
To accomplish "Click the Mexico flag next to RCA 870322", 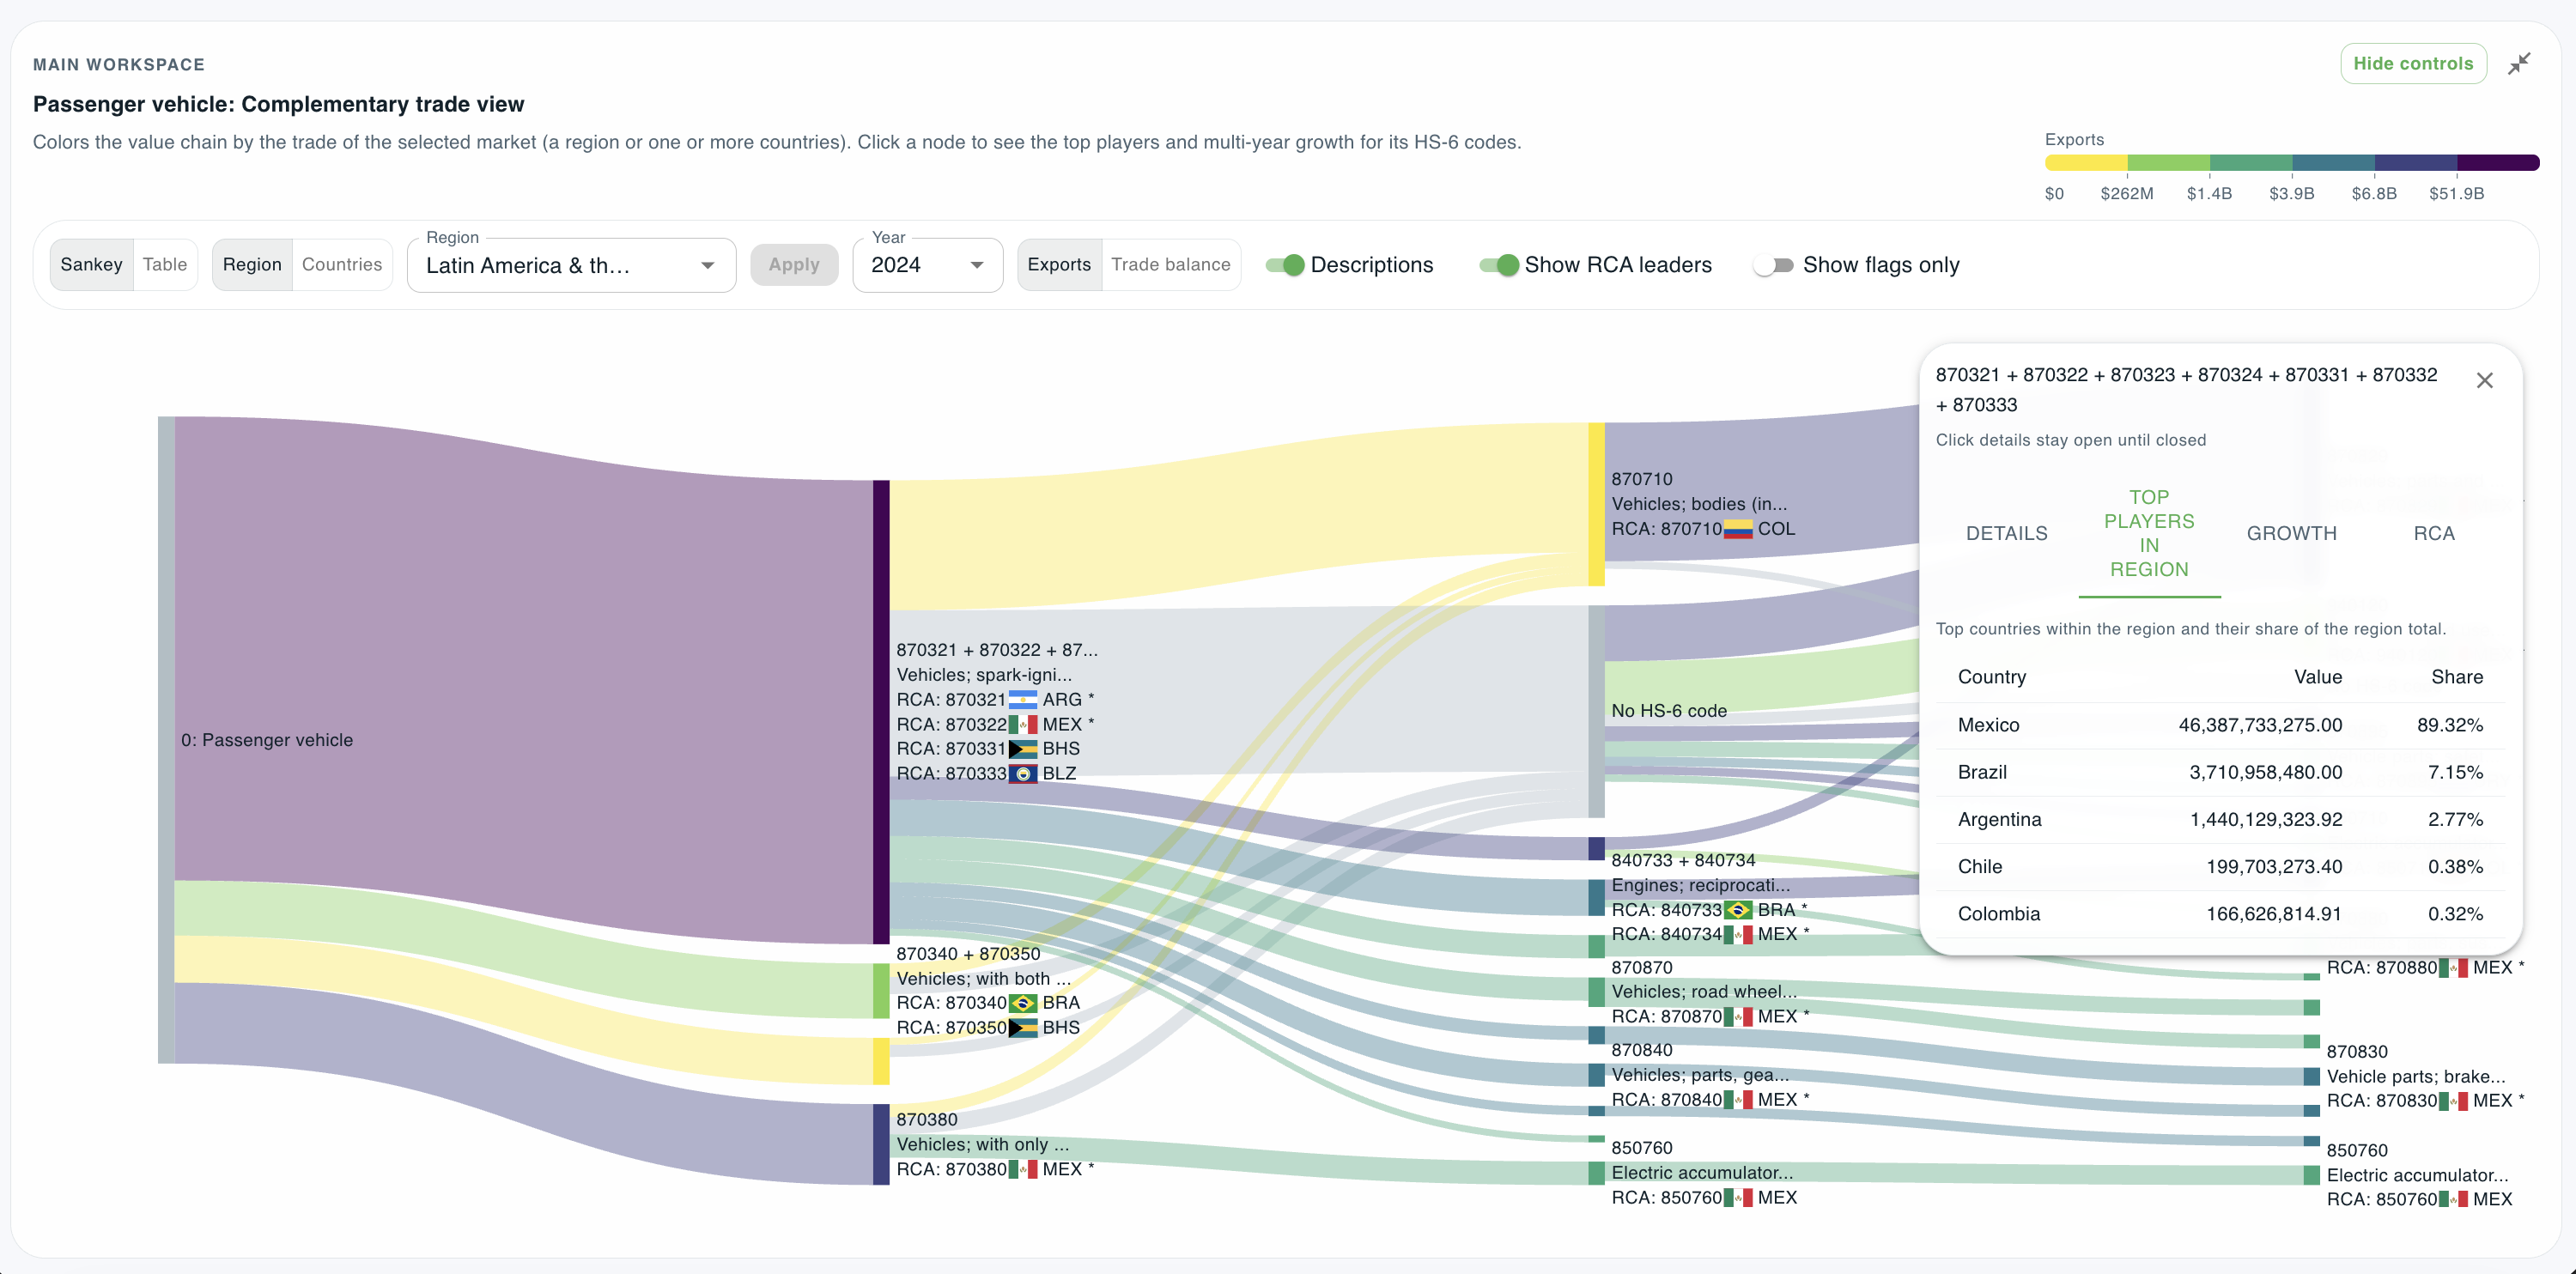I will point(1023,724).
